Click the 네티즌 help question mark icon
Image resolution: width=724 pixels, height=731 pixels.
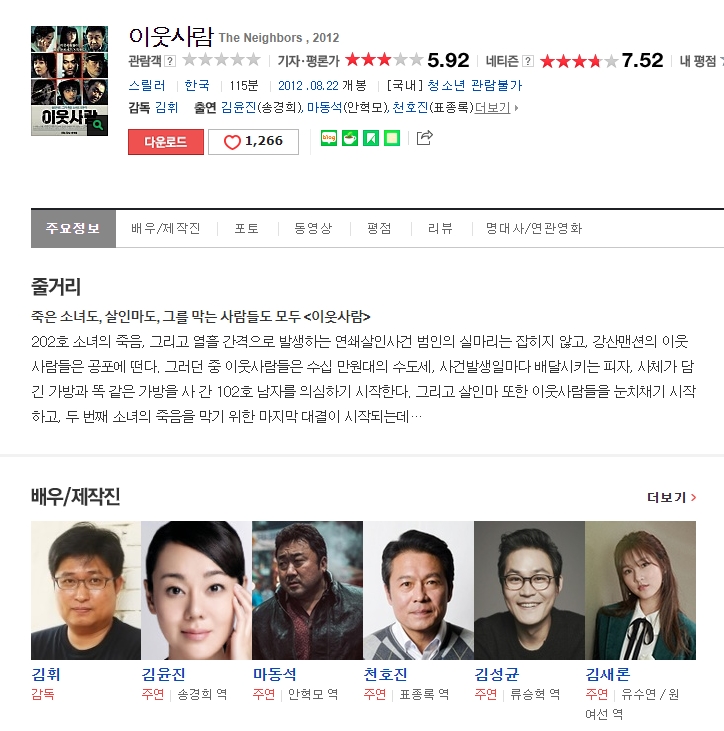pyautogui.click(x=528, y=61)
